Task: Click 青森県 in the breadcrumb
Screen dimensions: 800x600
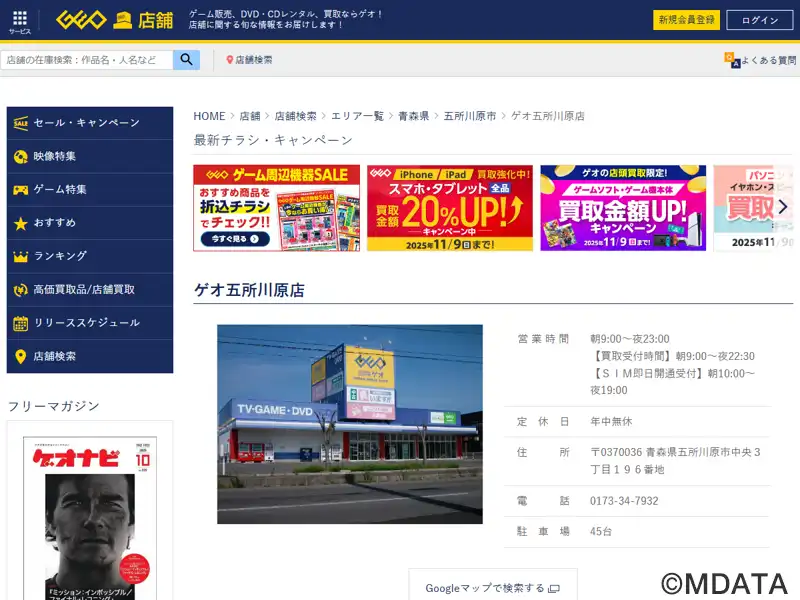Action: coord(414,116)
